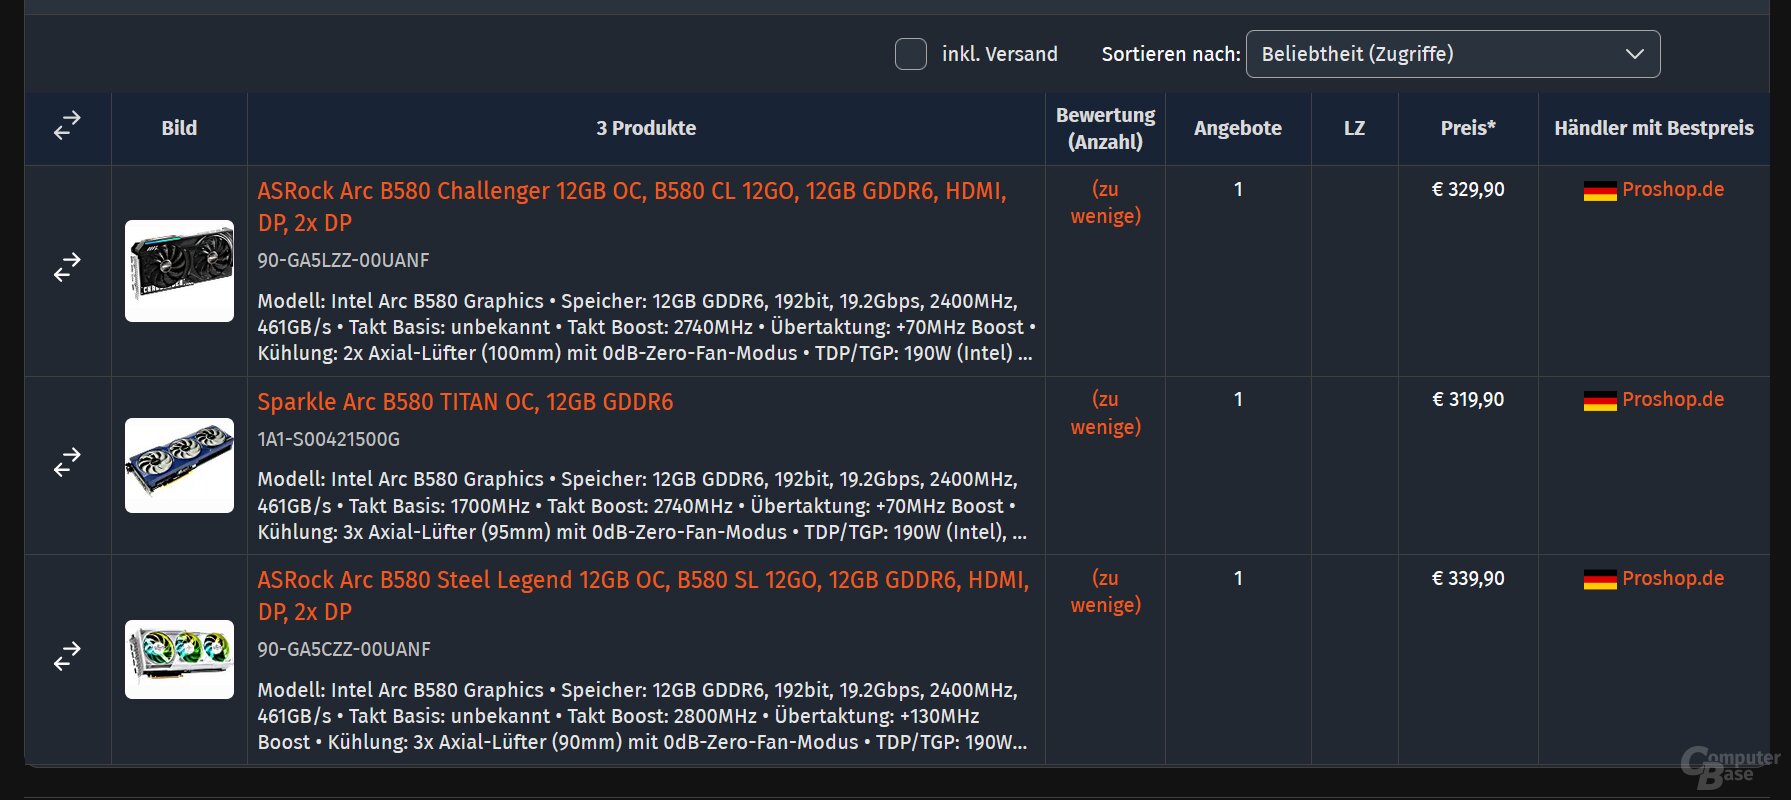Image resolution: width=1791 pixels, height=800 pixels.
Task: Click Proshop.de link for € 339,90 offer
Action: point(1673,578)
